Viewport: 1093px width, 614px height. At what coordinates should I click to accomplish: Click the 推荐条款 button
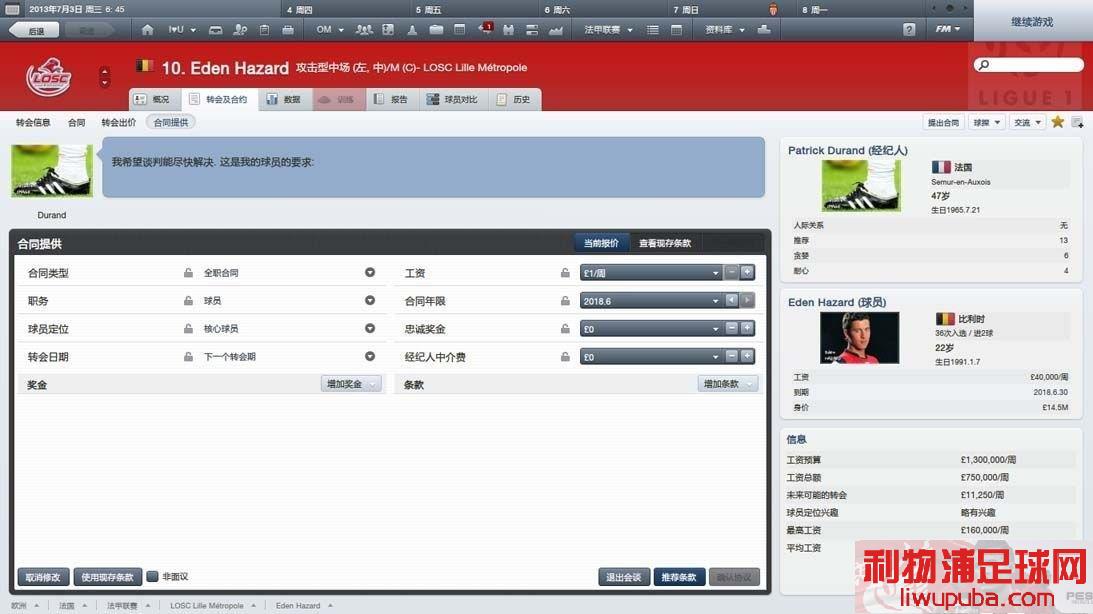679,577
